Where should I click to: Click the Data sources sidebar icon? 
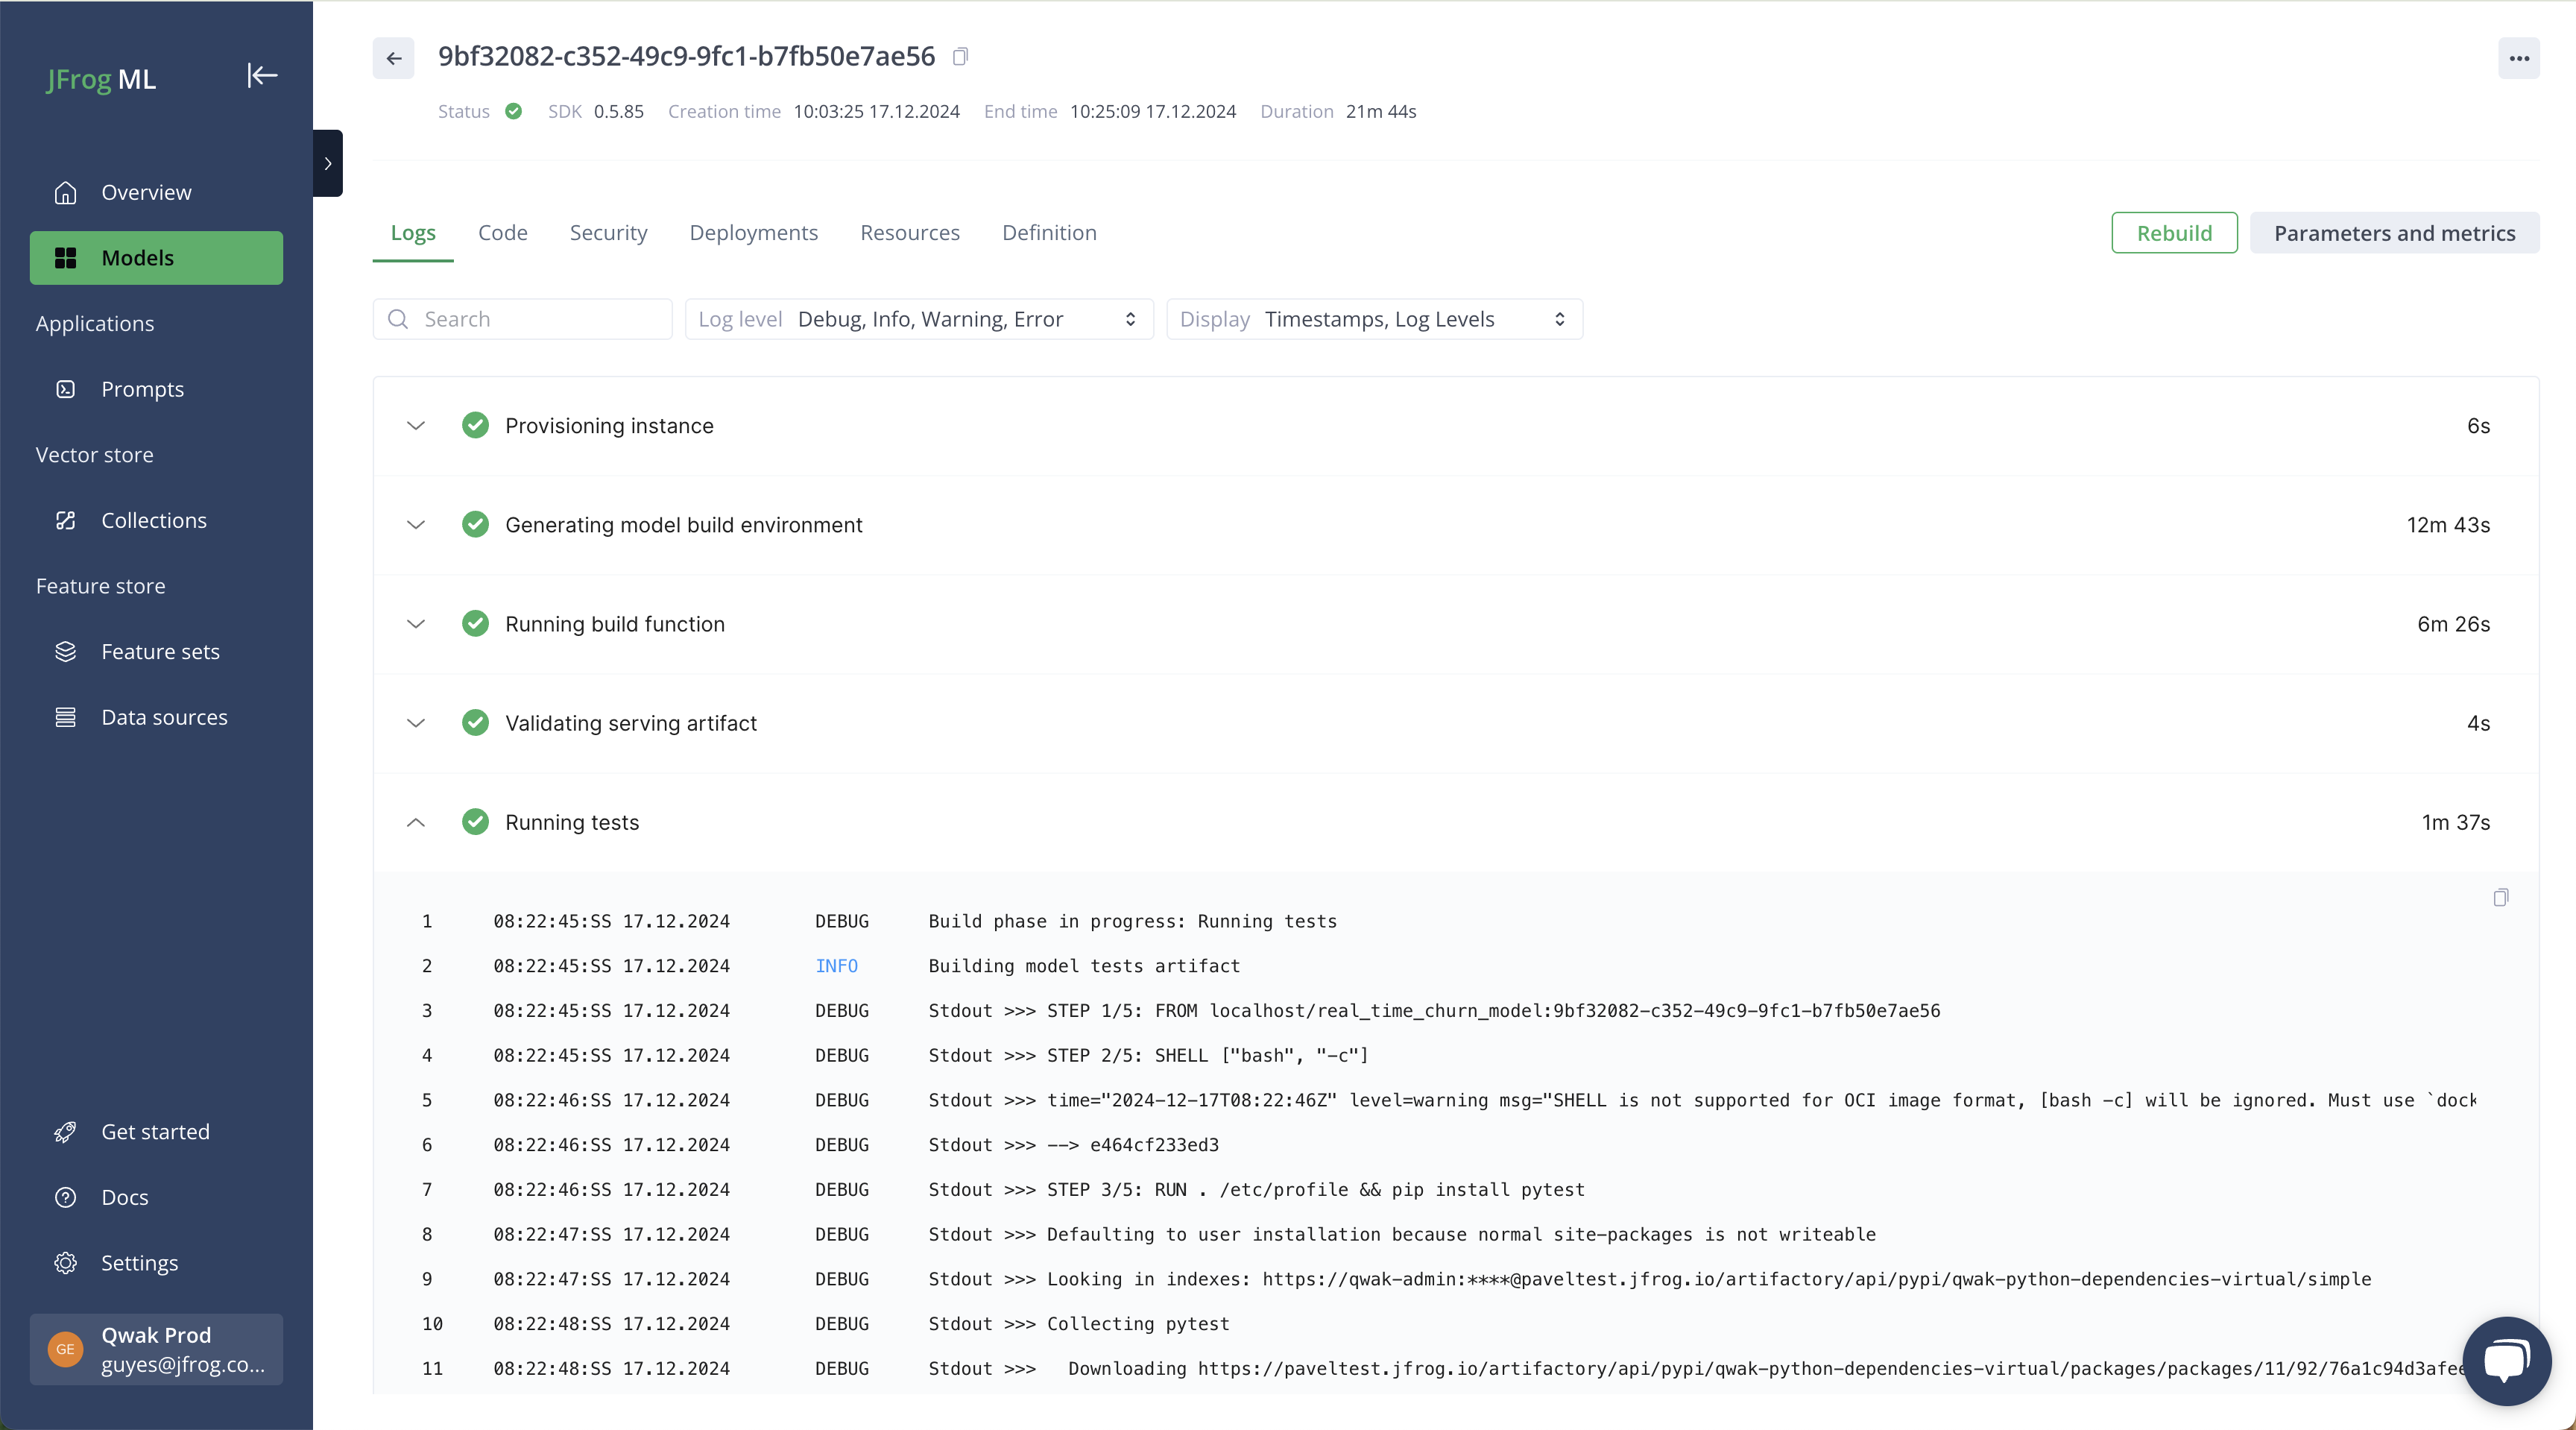coord(63,716)
